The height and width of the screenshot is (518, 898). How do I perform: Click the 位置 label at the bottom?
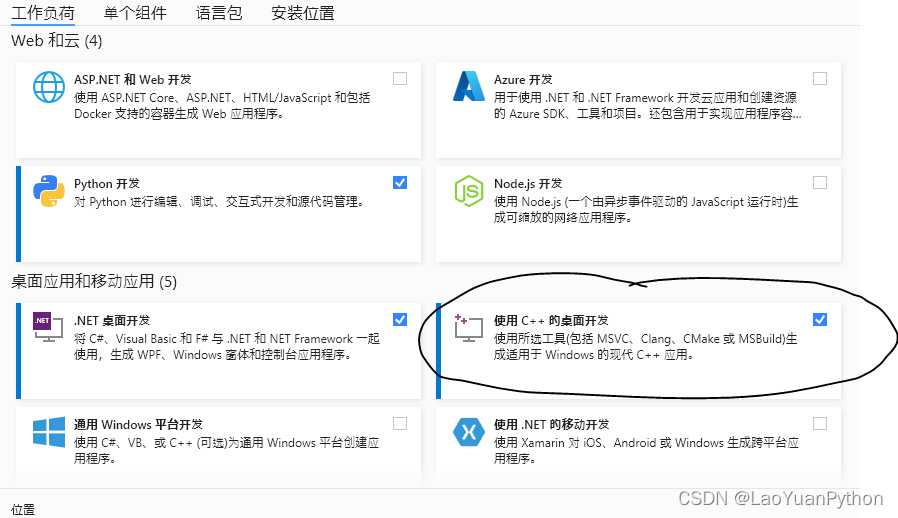pyautogui.click(x=23, y=509)
